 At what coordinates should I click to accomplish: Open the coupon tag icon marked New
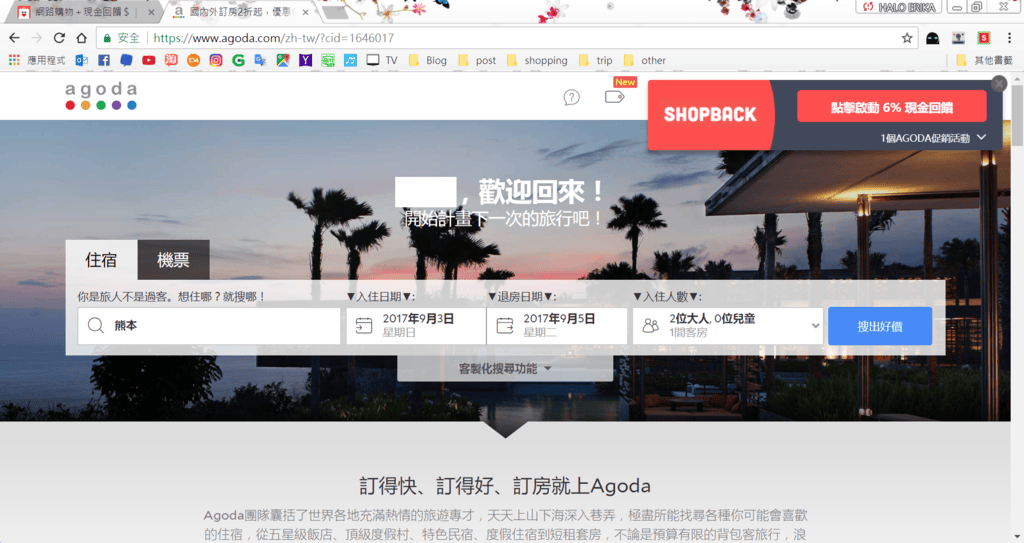pos(615,97)
